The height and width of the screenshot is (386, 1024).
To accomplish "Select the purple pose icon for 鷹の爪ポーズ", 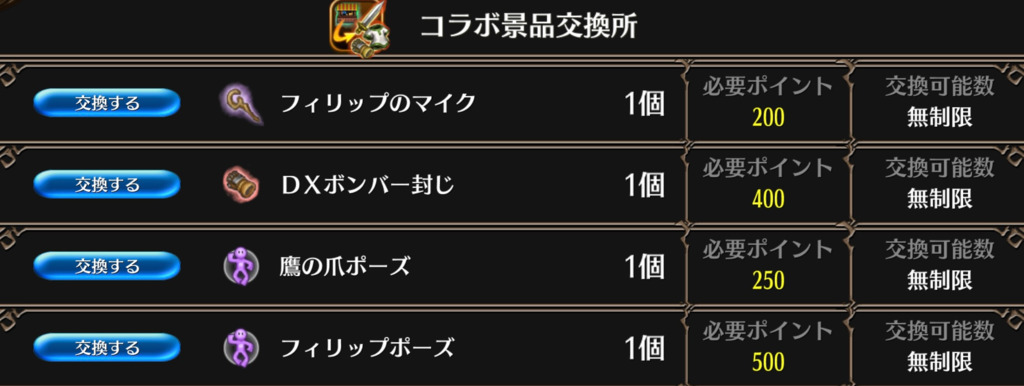I will click(241, 266).
